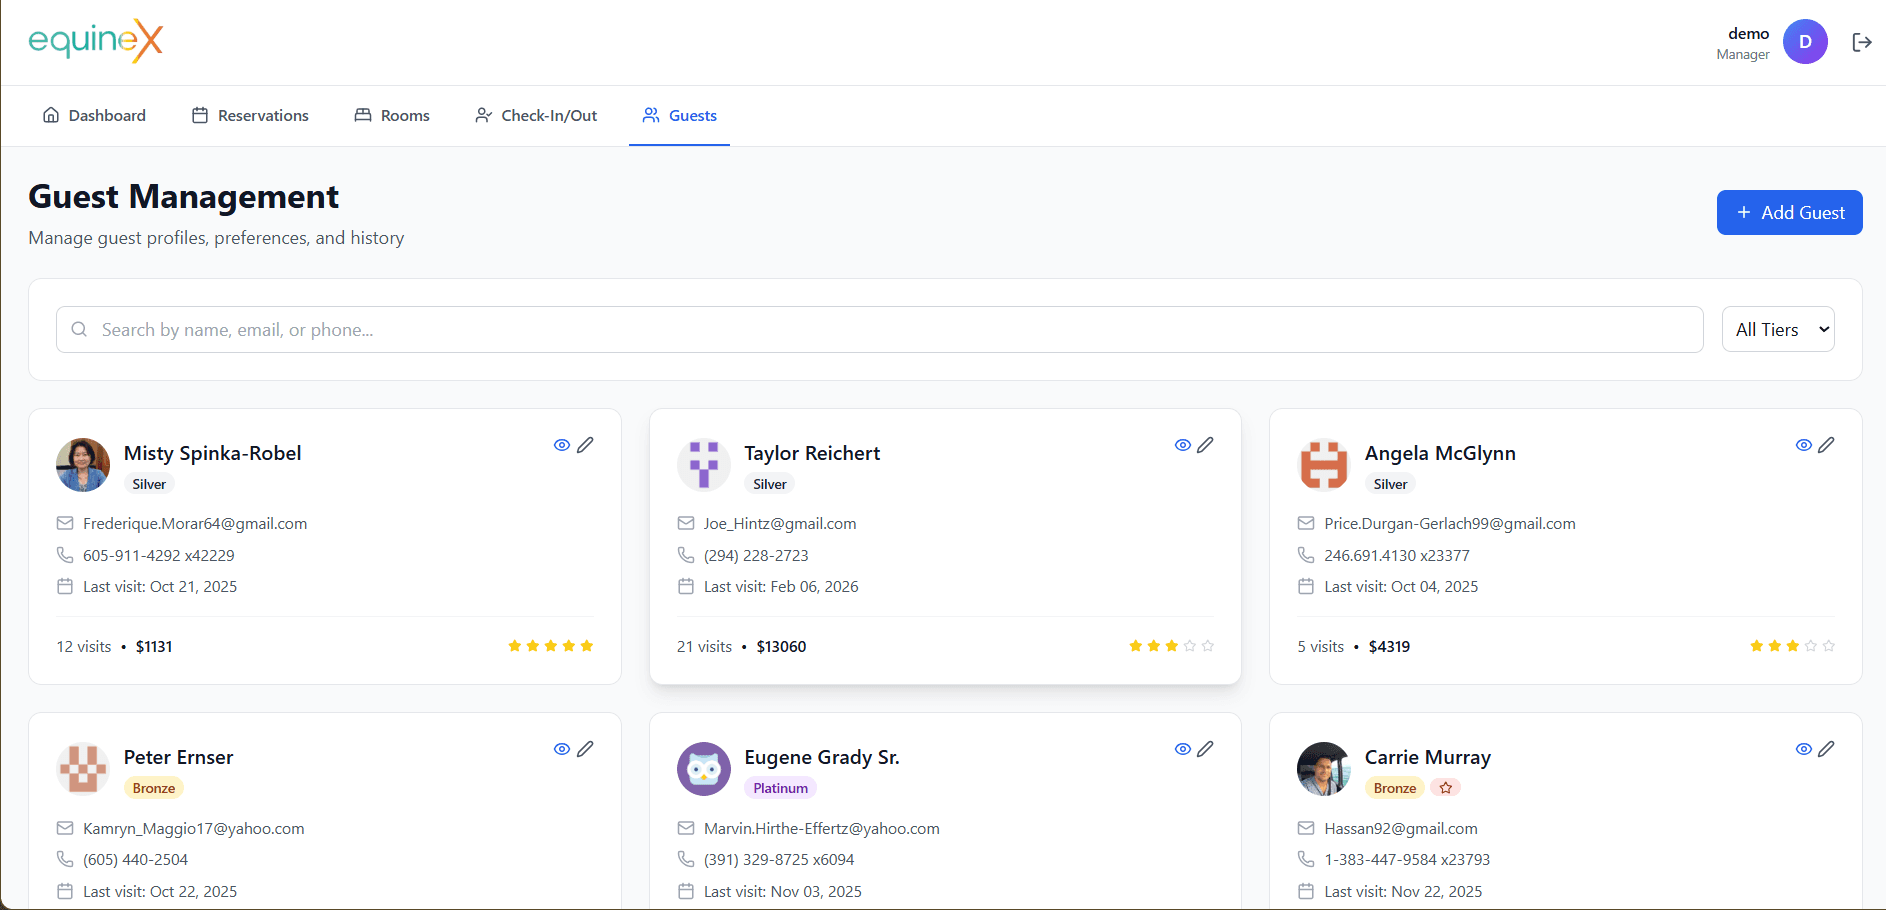This screenshot has width=1886, height=910.
Task: Click the Taylor Reichert name
Action: 812,453
